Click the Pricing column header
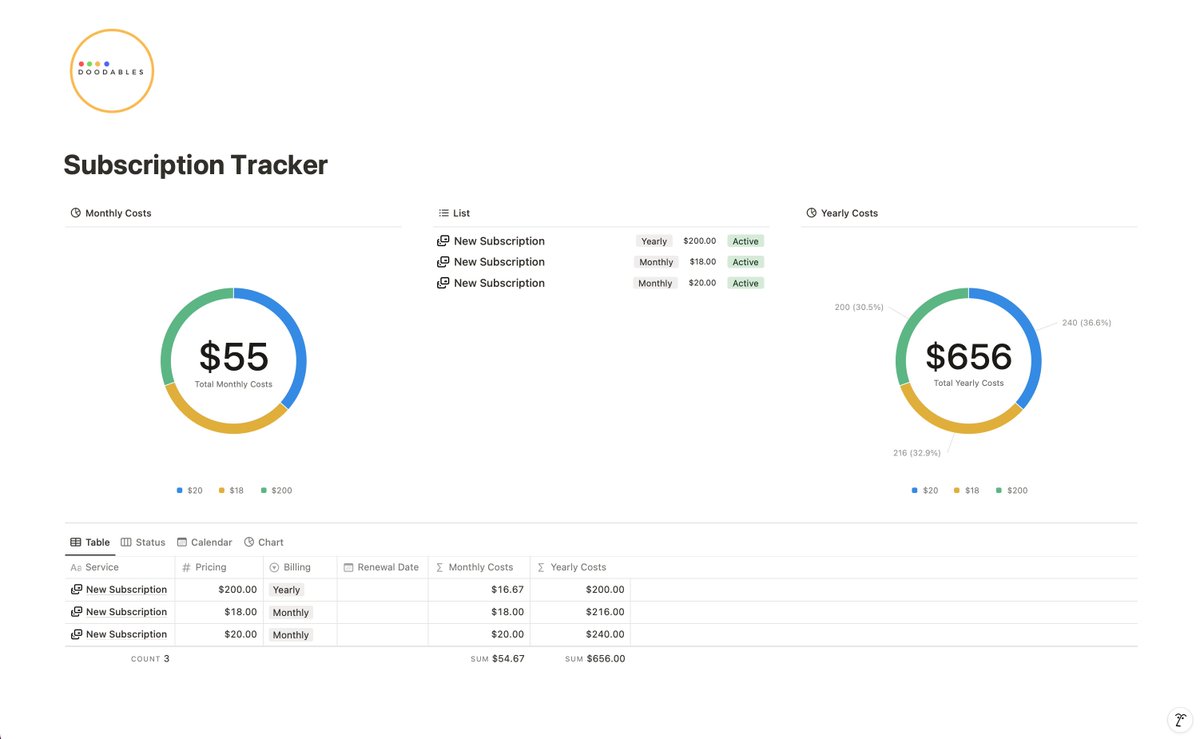This screenshot has width=1200, height=739. pyautogui.click(x=219, y=567)
